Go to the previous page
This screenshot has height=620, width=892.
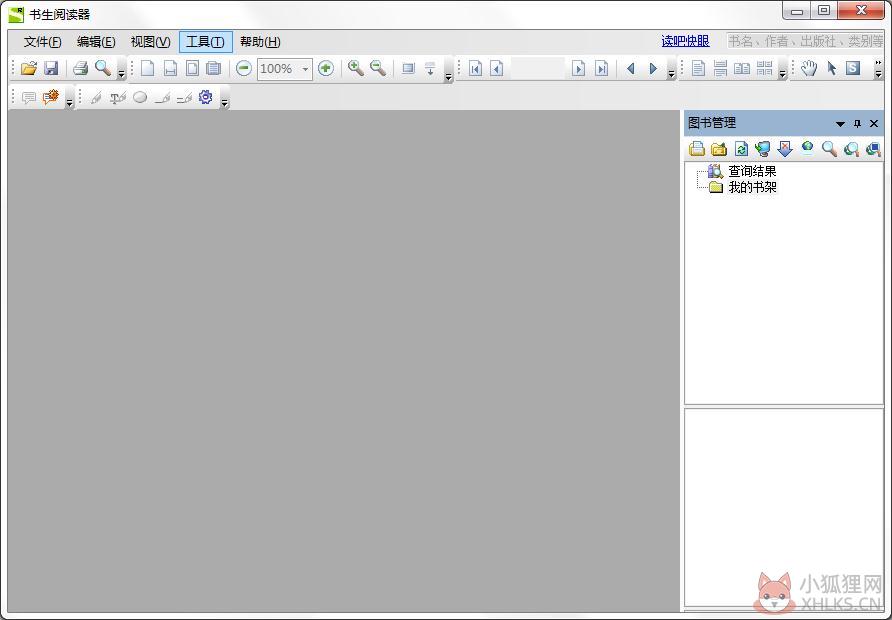click(x=497, y=69)
